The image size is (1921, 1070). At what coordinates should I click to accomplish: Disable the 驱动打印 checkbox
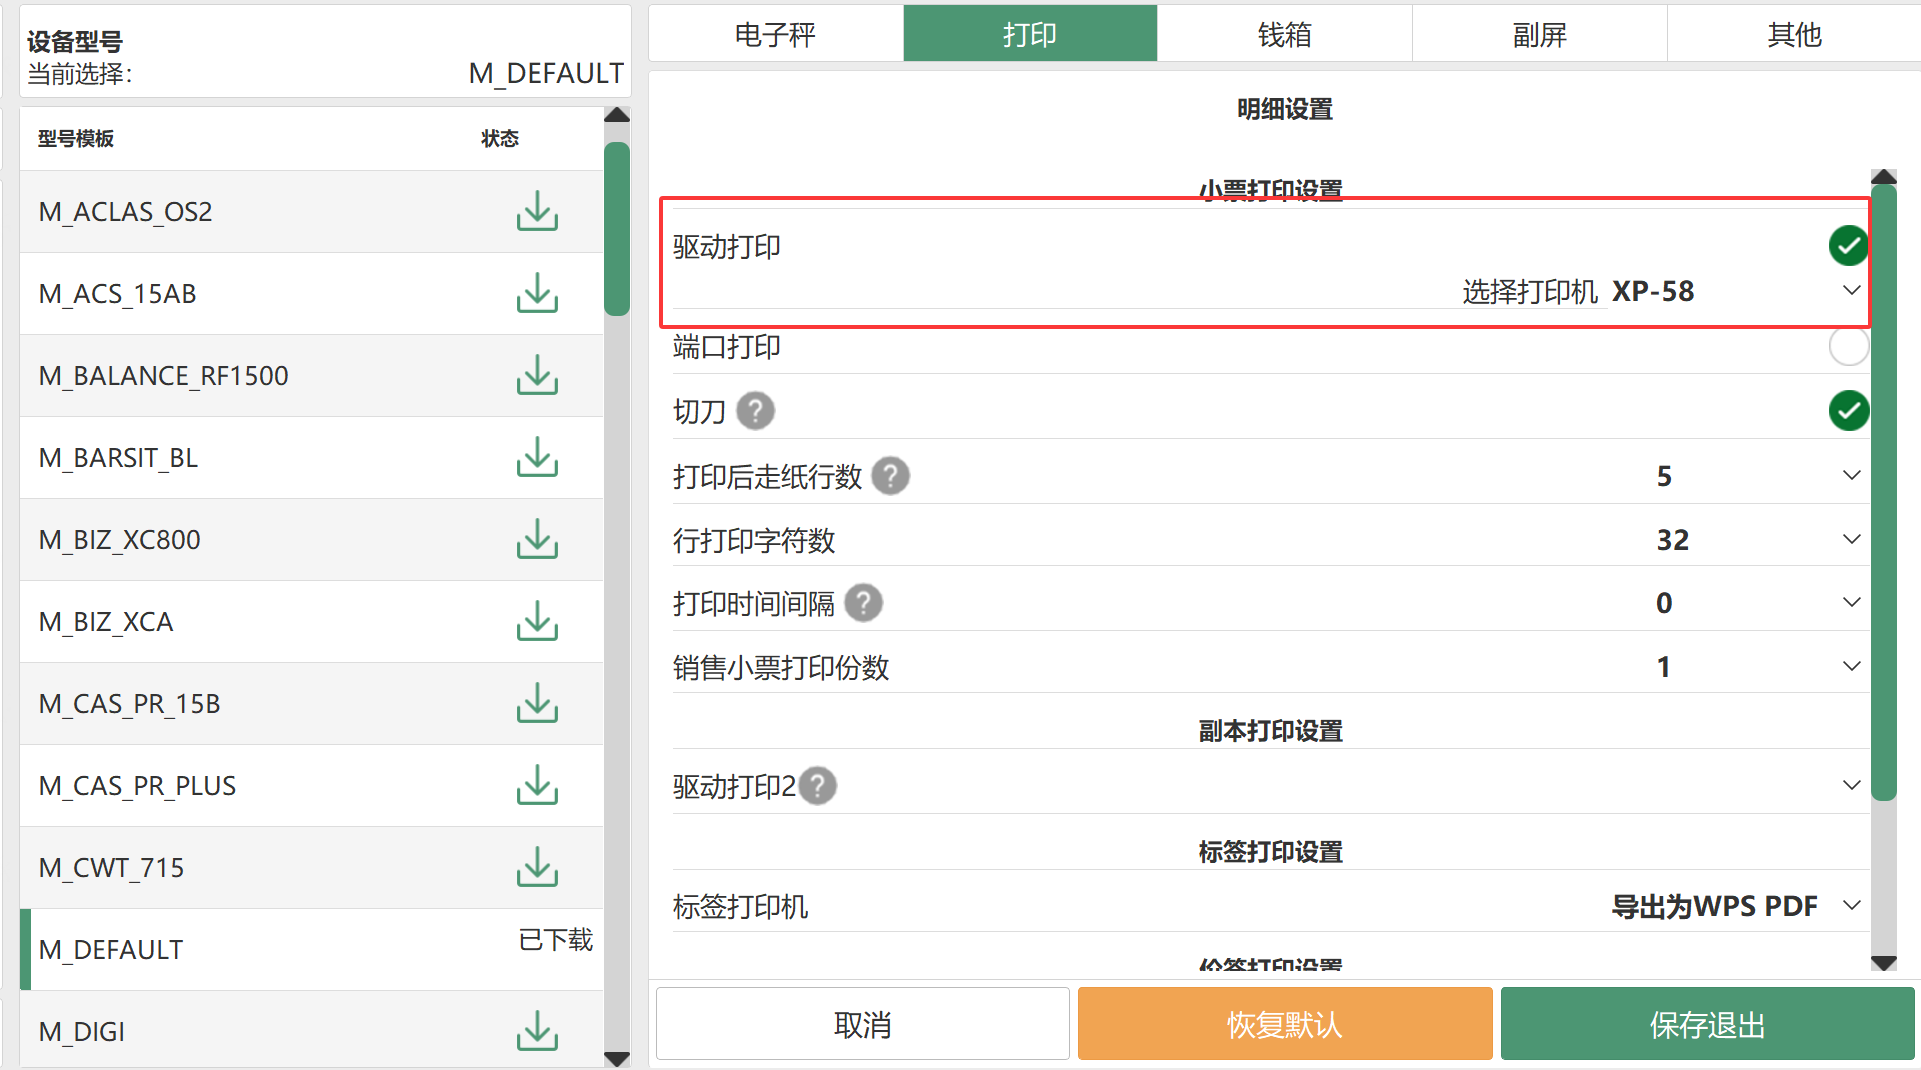click(1848, 246)
